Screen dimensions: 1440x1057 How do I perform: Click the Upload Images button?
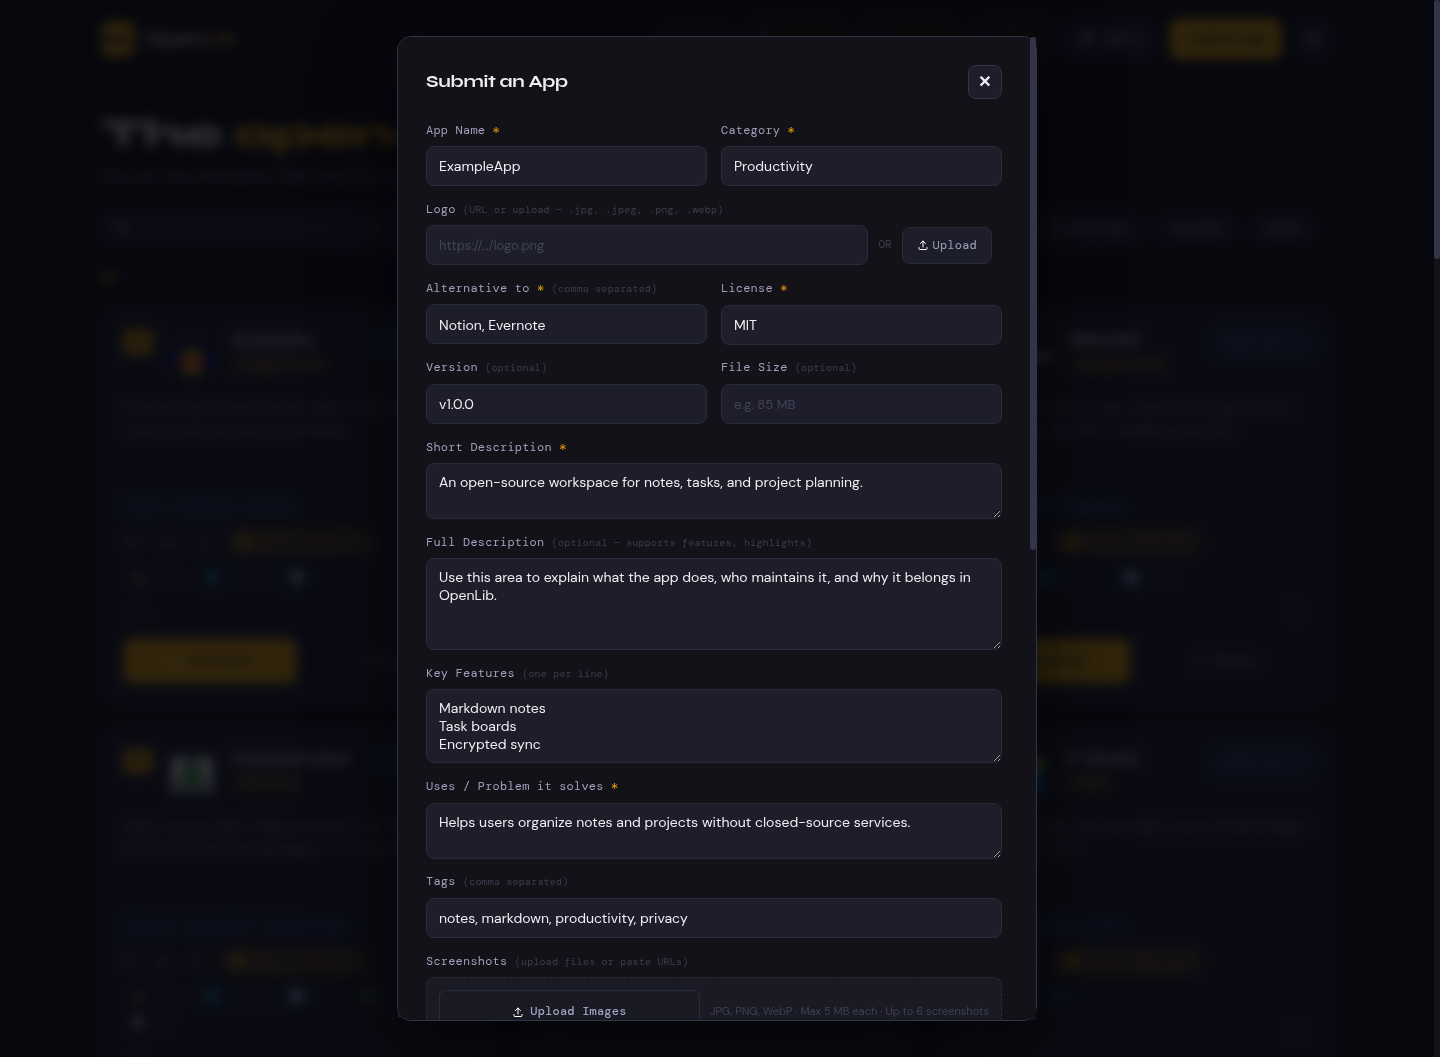pos(569,1006)
